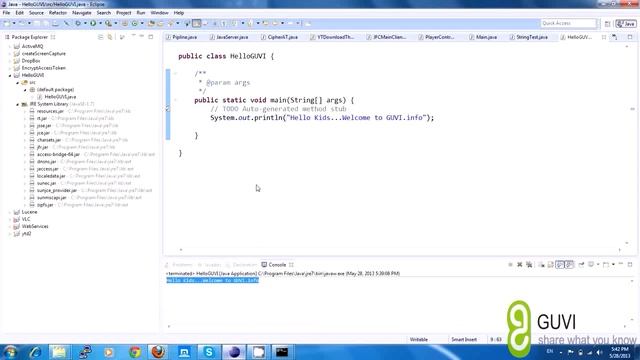Image resolution: width=640 pixels, height=360 pixels.
Task: Toggle show console on standard error
Action: (570, 264)
